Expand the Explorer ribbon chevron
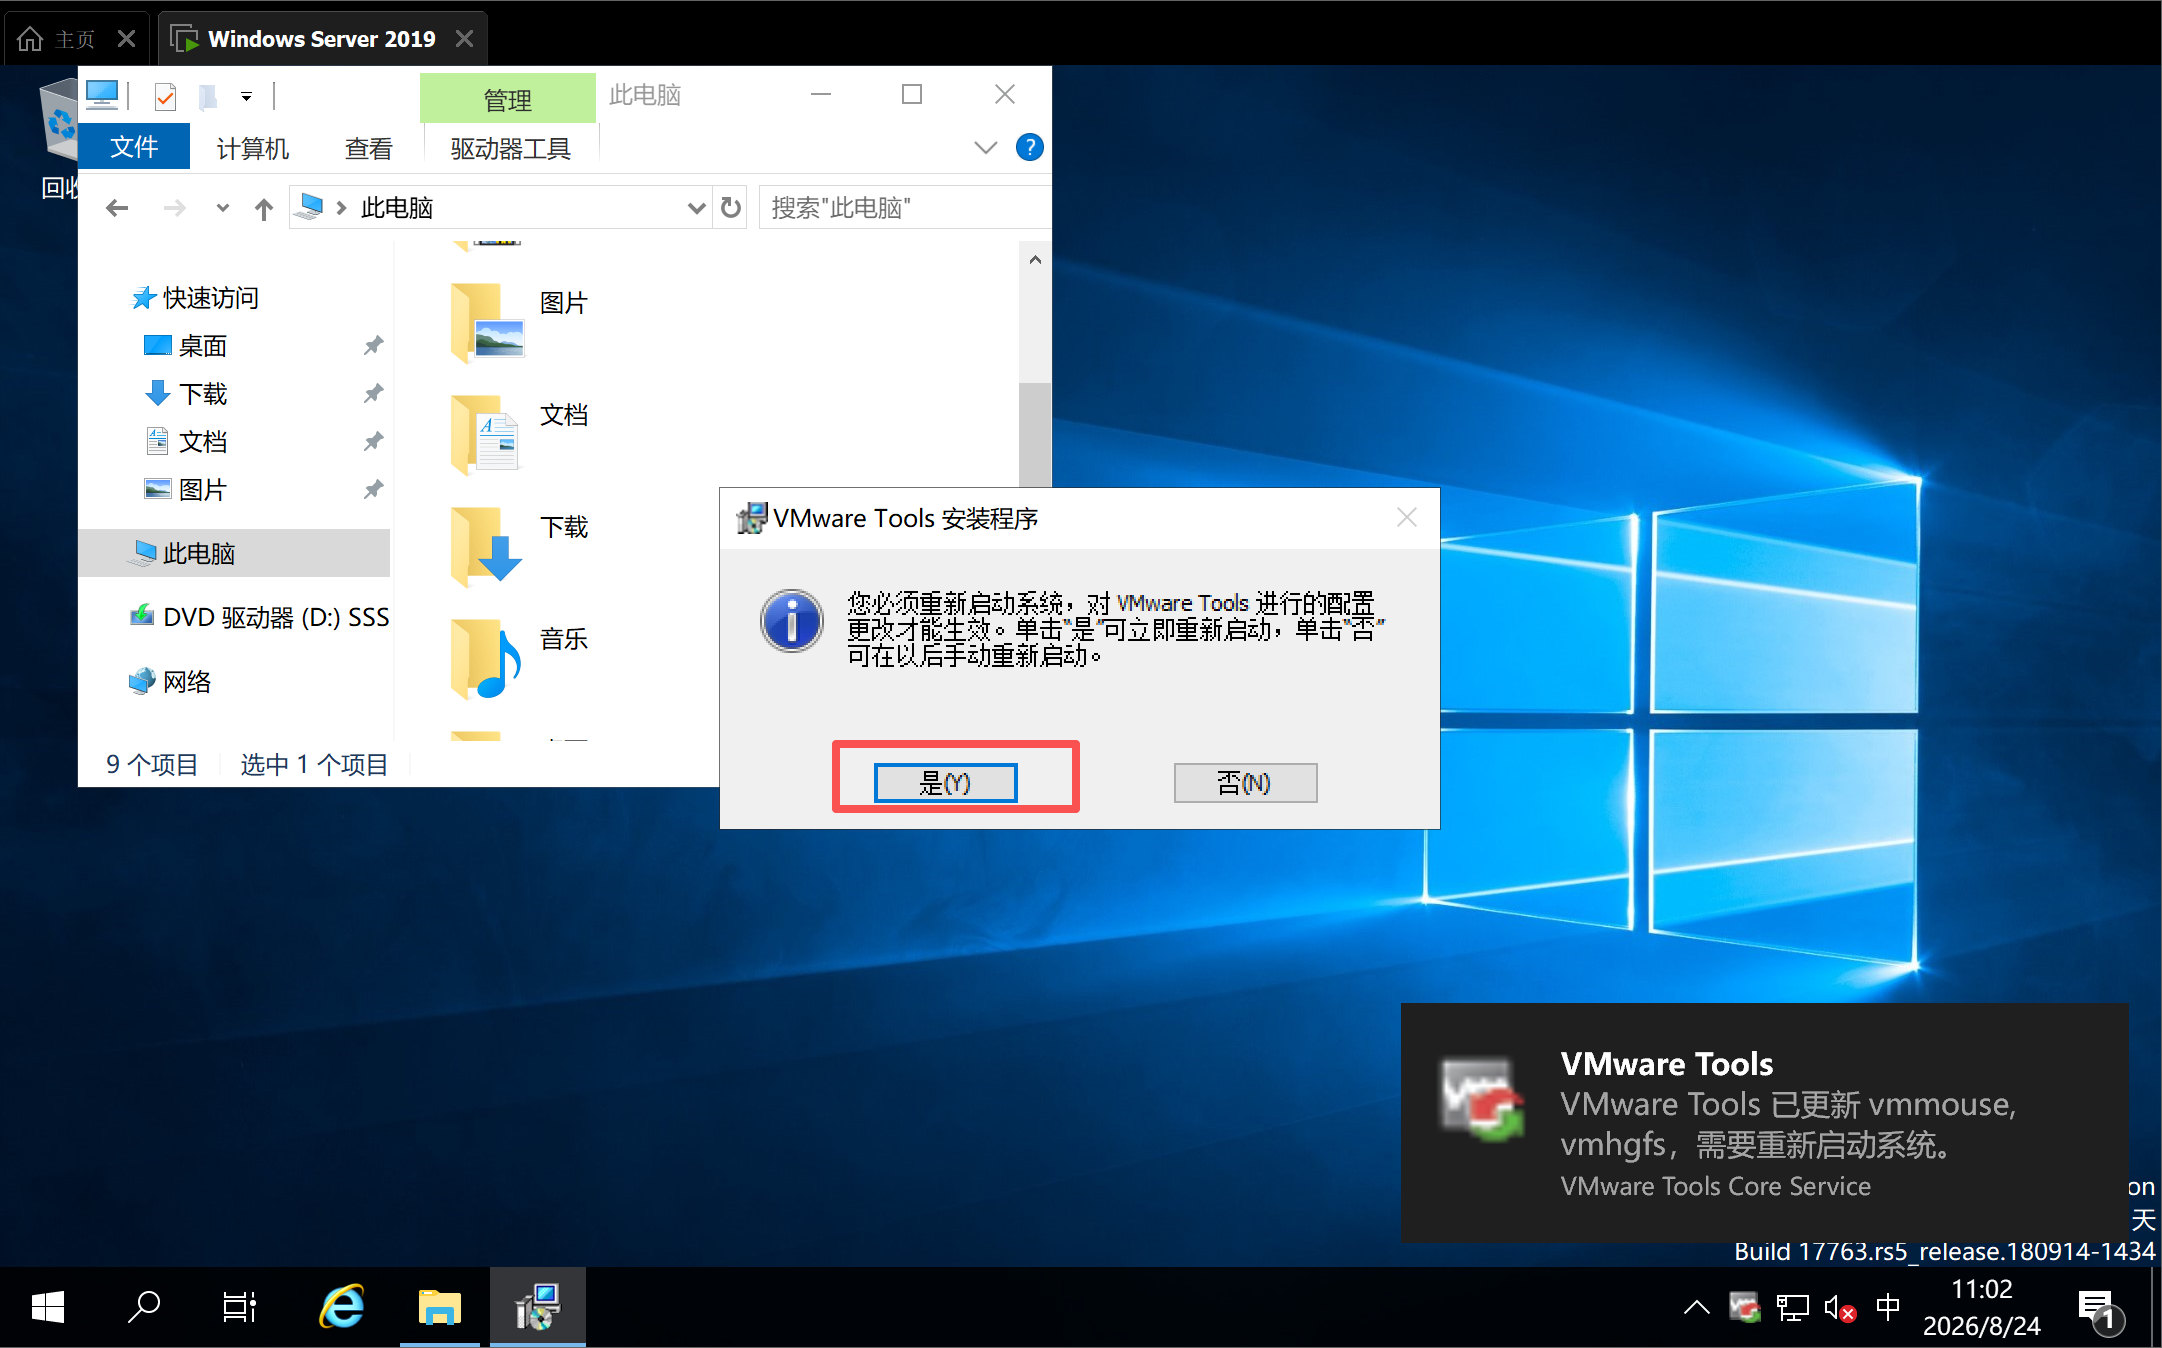Screen dimensions: 2162x1348 tap(985, 148)
